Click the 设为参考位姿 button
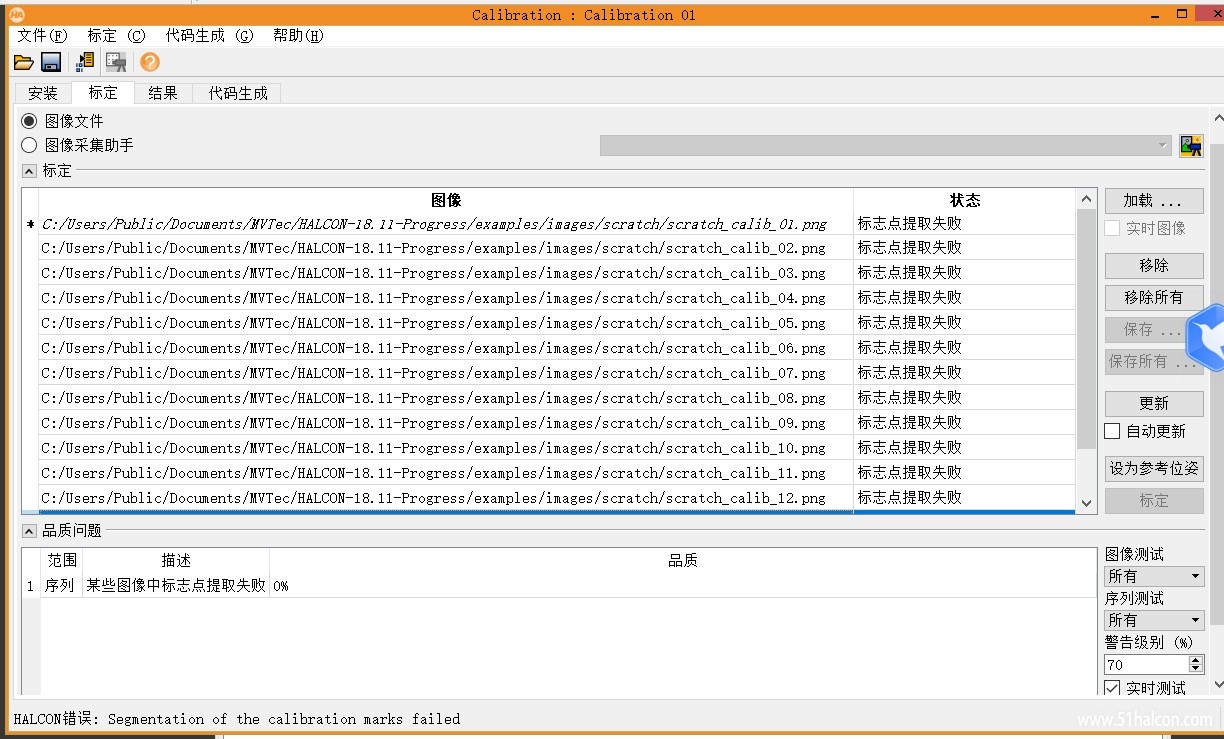1224x739 pixels. click(1154, 468)
